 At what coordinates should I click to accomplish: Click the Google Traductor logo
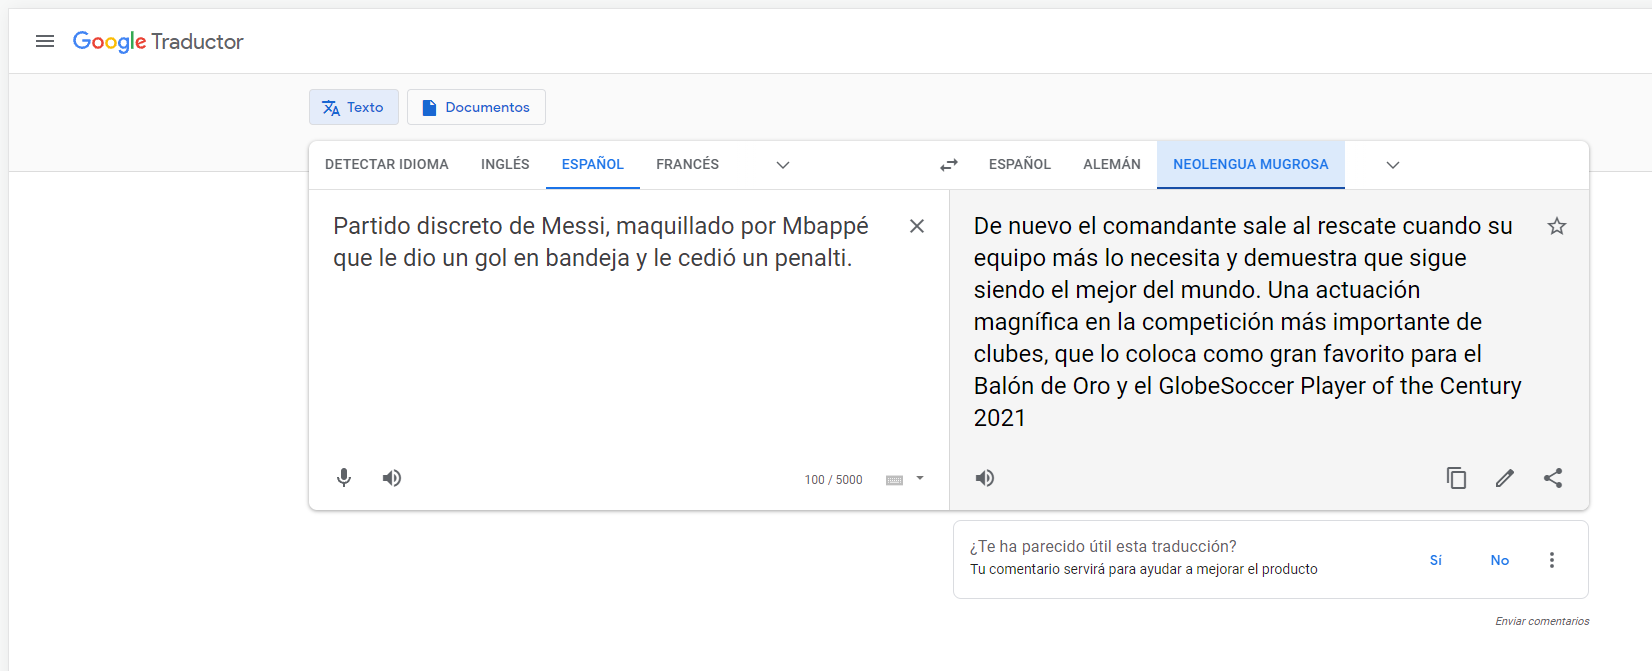(x=158, y=42)
